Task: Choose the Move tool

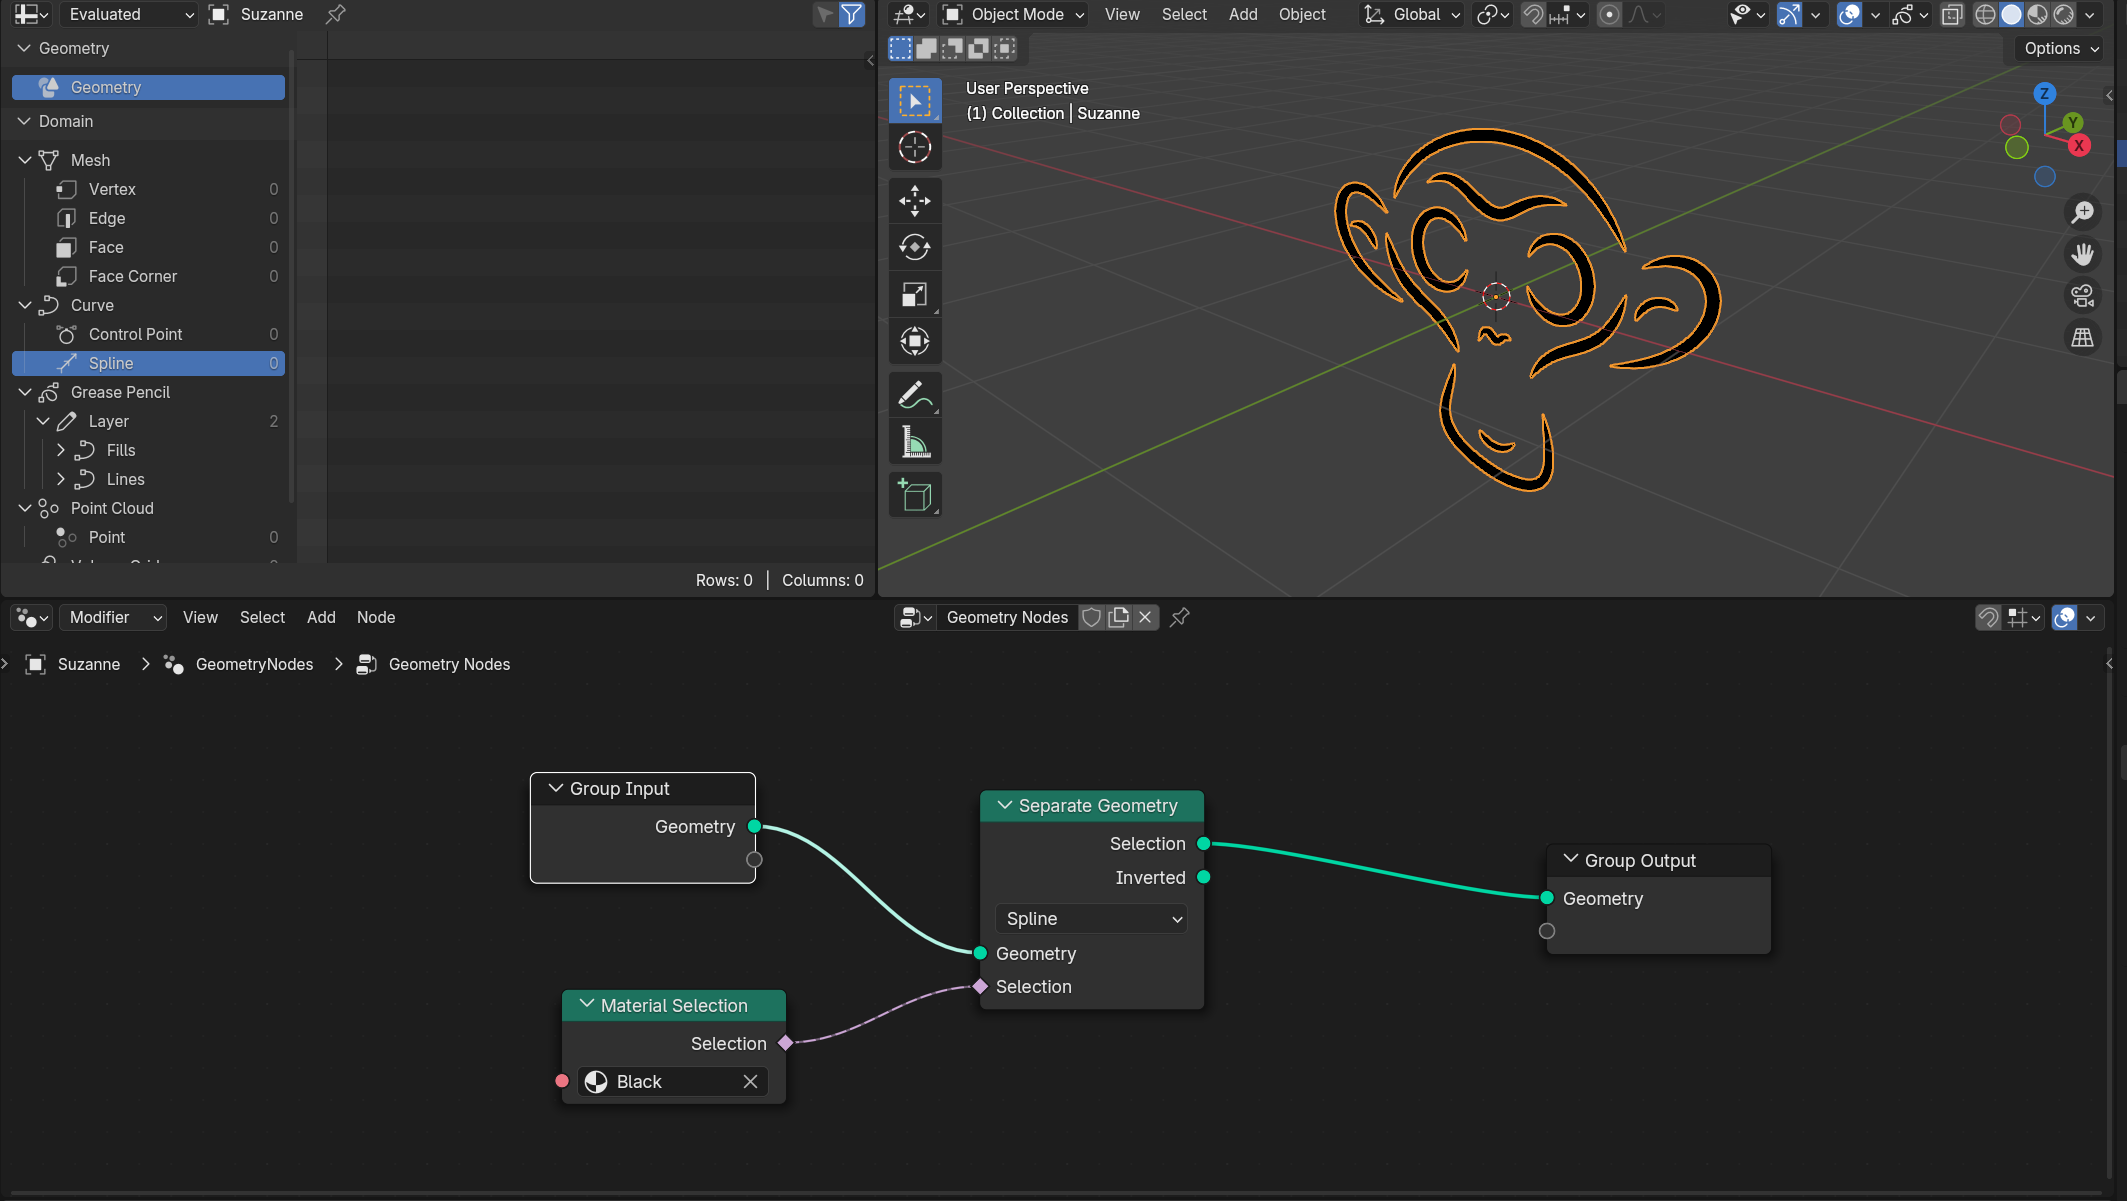Action: click(914, 201)
